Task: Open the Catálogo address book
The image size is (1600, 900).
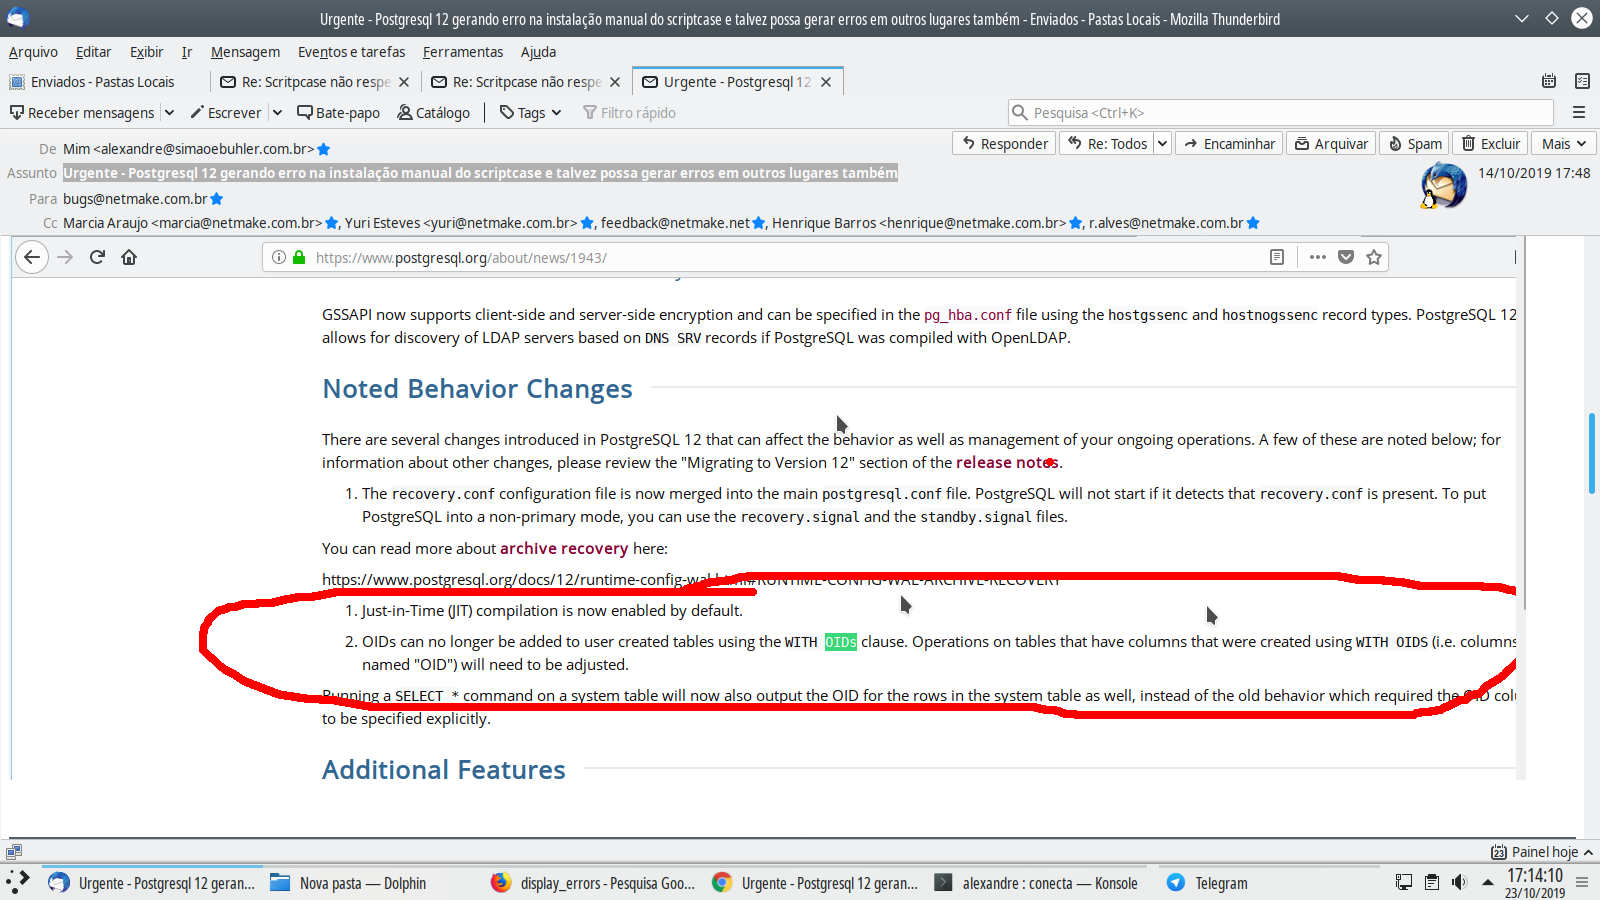Action: coord(433,113)
